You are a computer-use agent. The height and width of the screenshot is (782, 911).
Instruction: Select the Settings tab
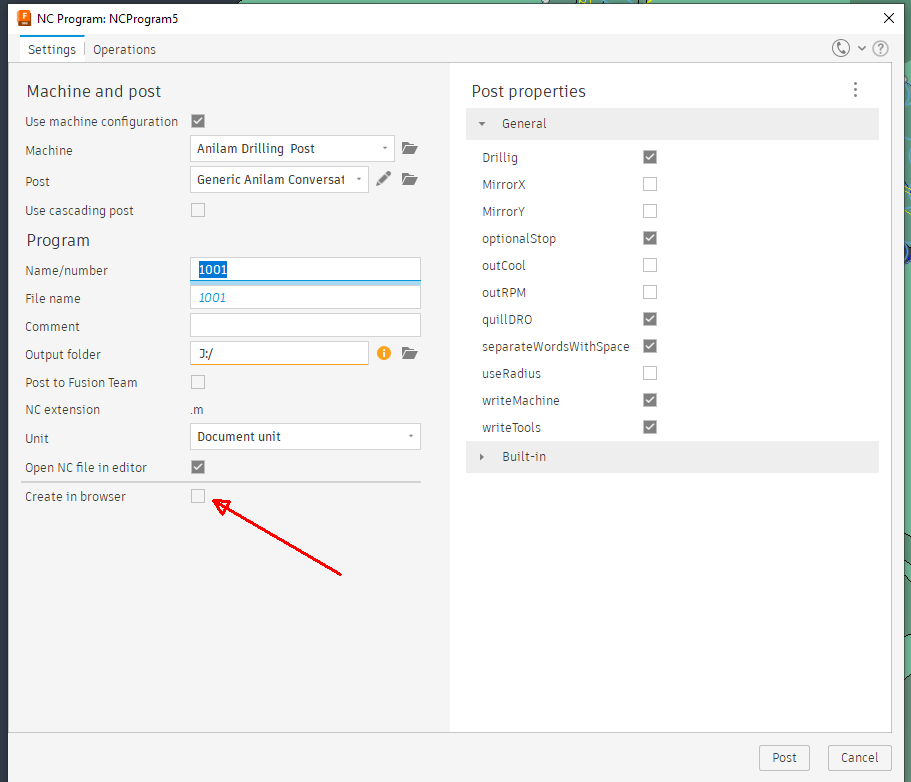tap(51, 49)
